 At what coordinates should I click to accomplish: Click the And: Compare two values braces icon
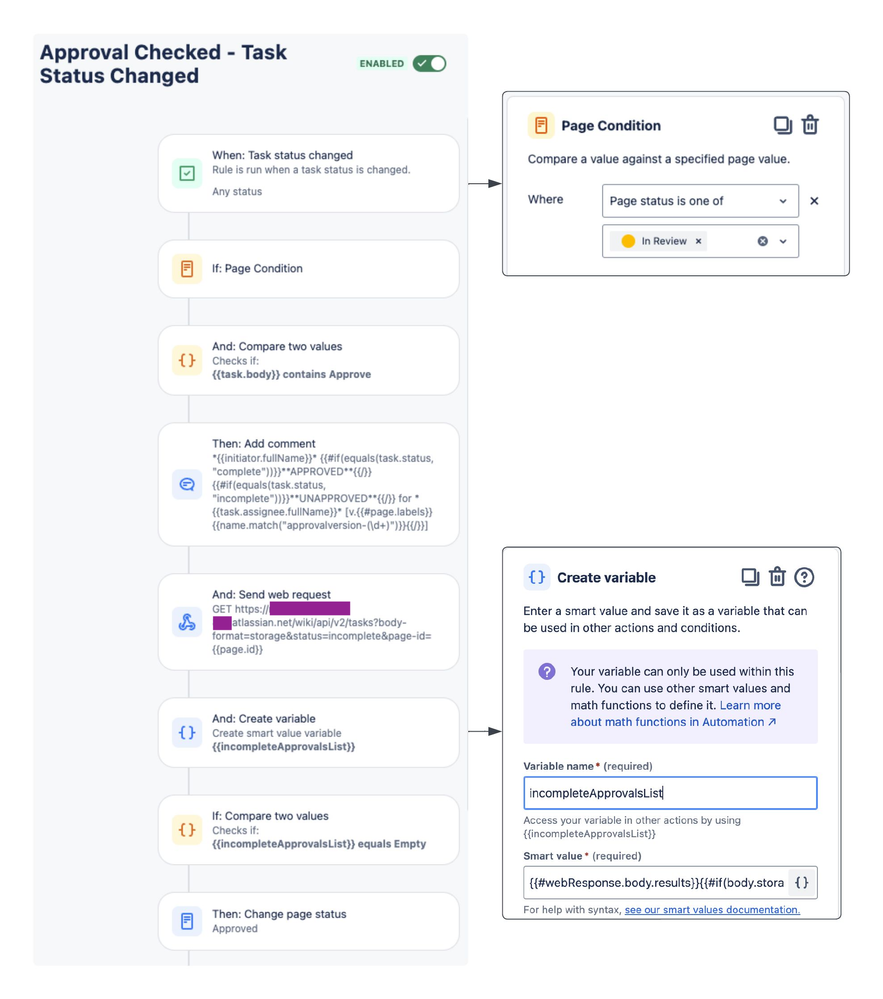click(187, 361)
